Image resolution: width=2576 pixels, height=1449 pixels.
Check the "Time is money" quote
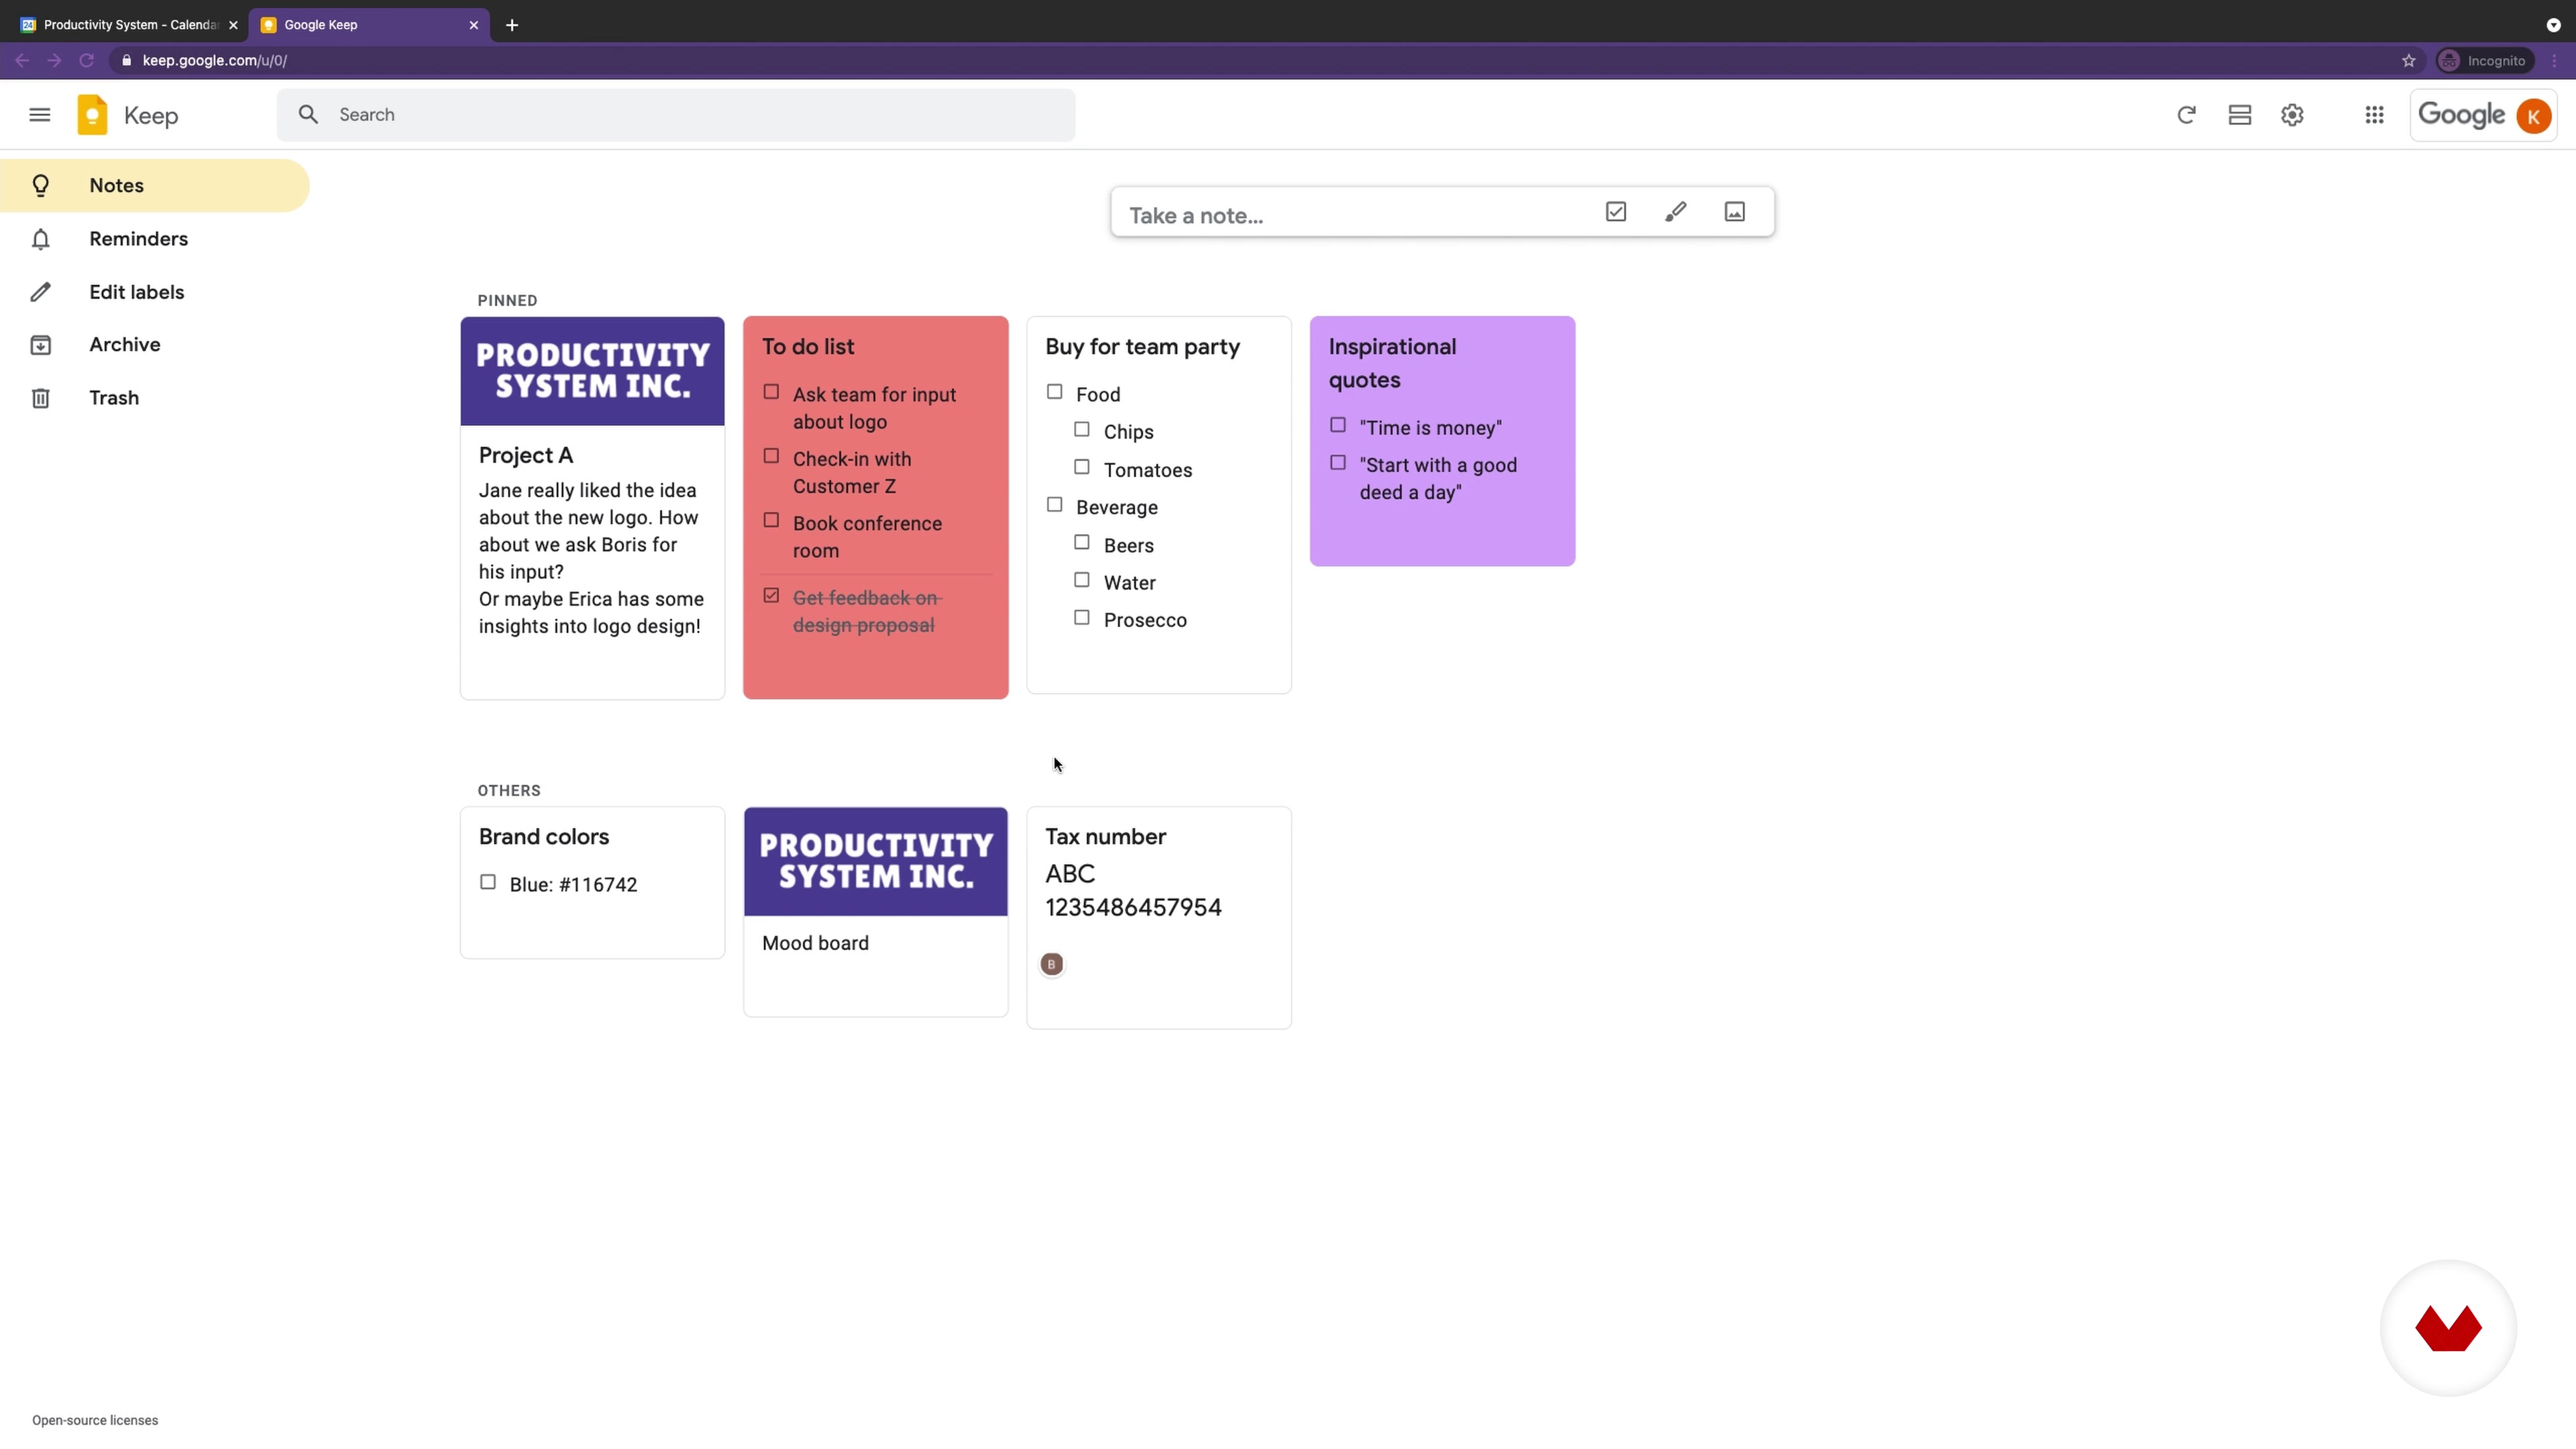point(1338,425)
